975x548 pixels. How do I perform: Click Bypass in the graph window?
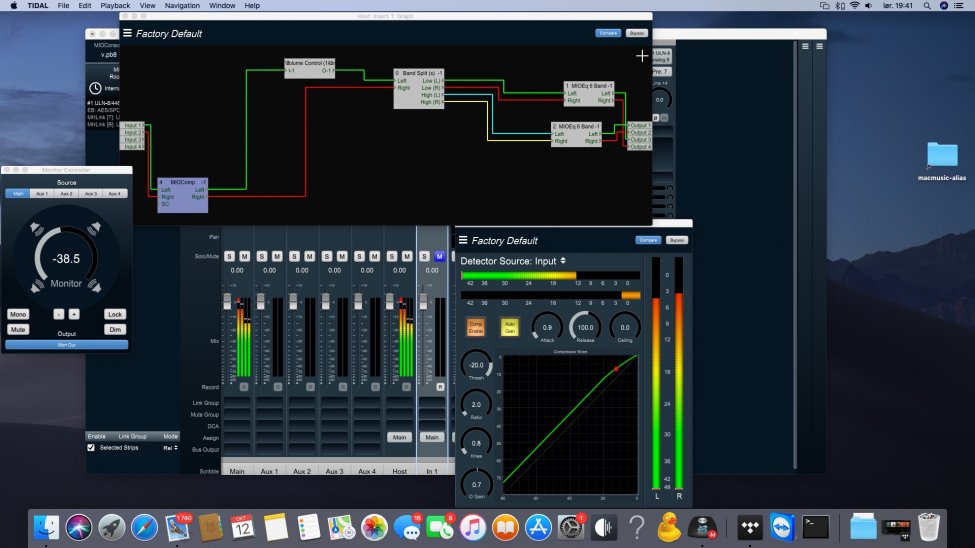click(x=636, y=33)
